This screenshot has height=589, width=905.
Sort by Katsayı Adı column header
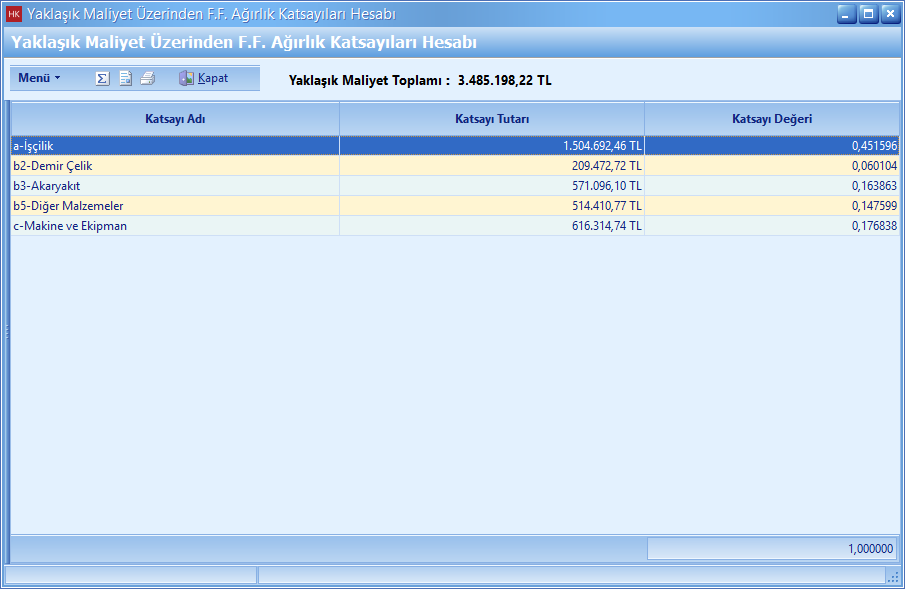point(175,119)
